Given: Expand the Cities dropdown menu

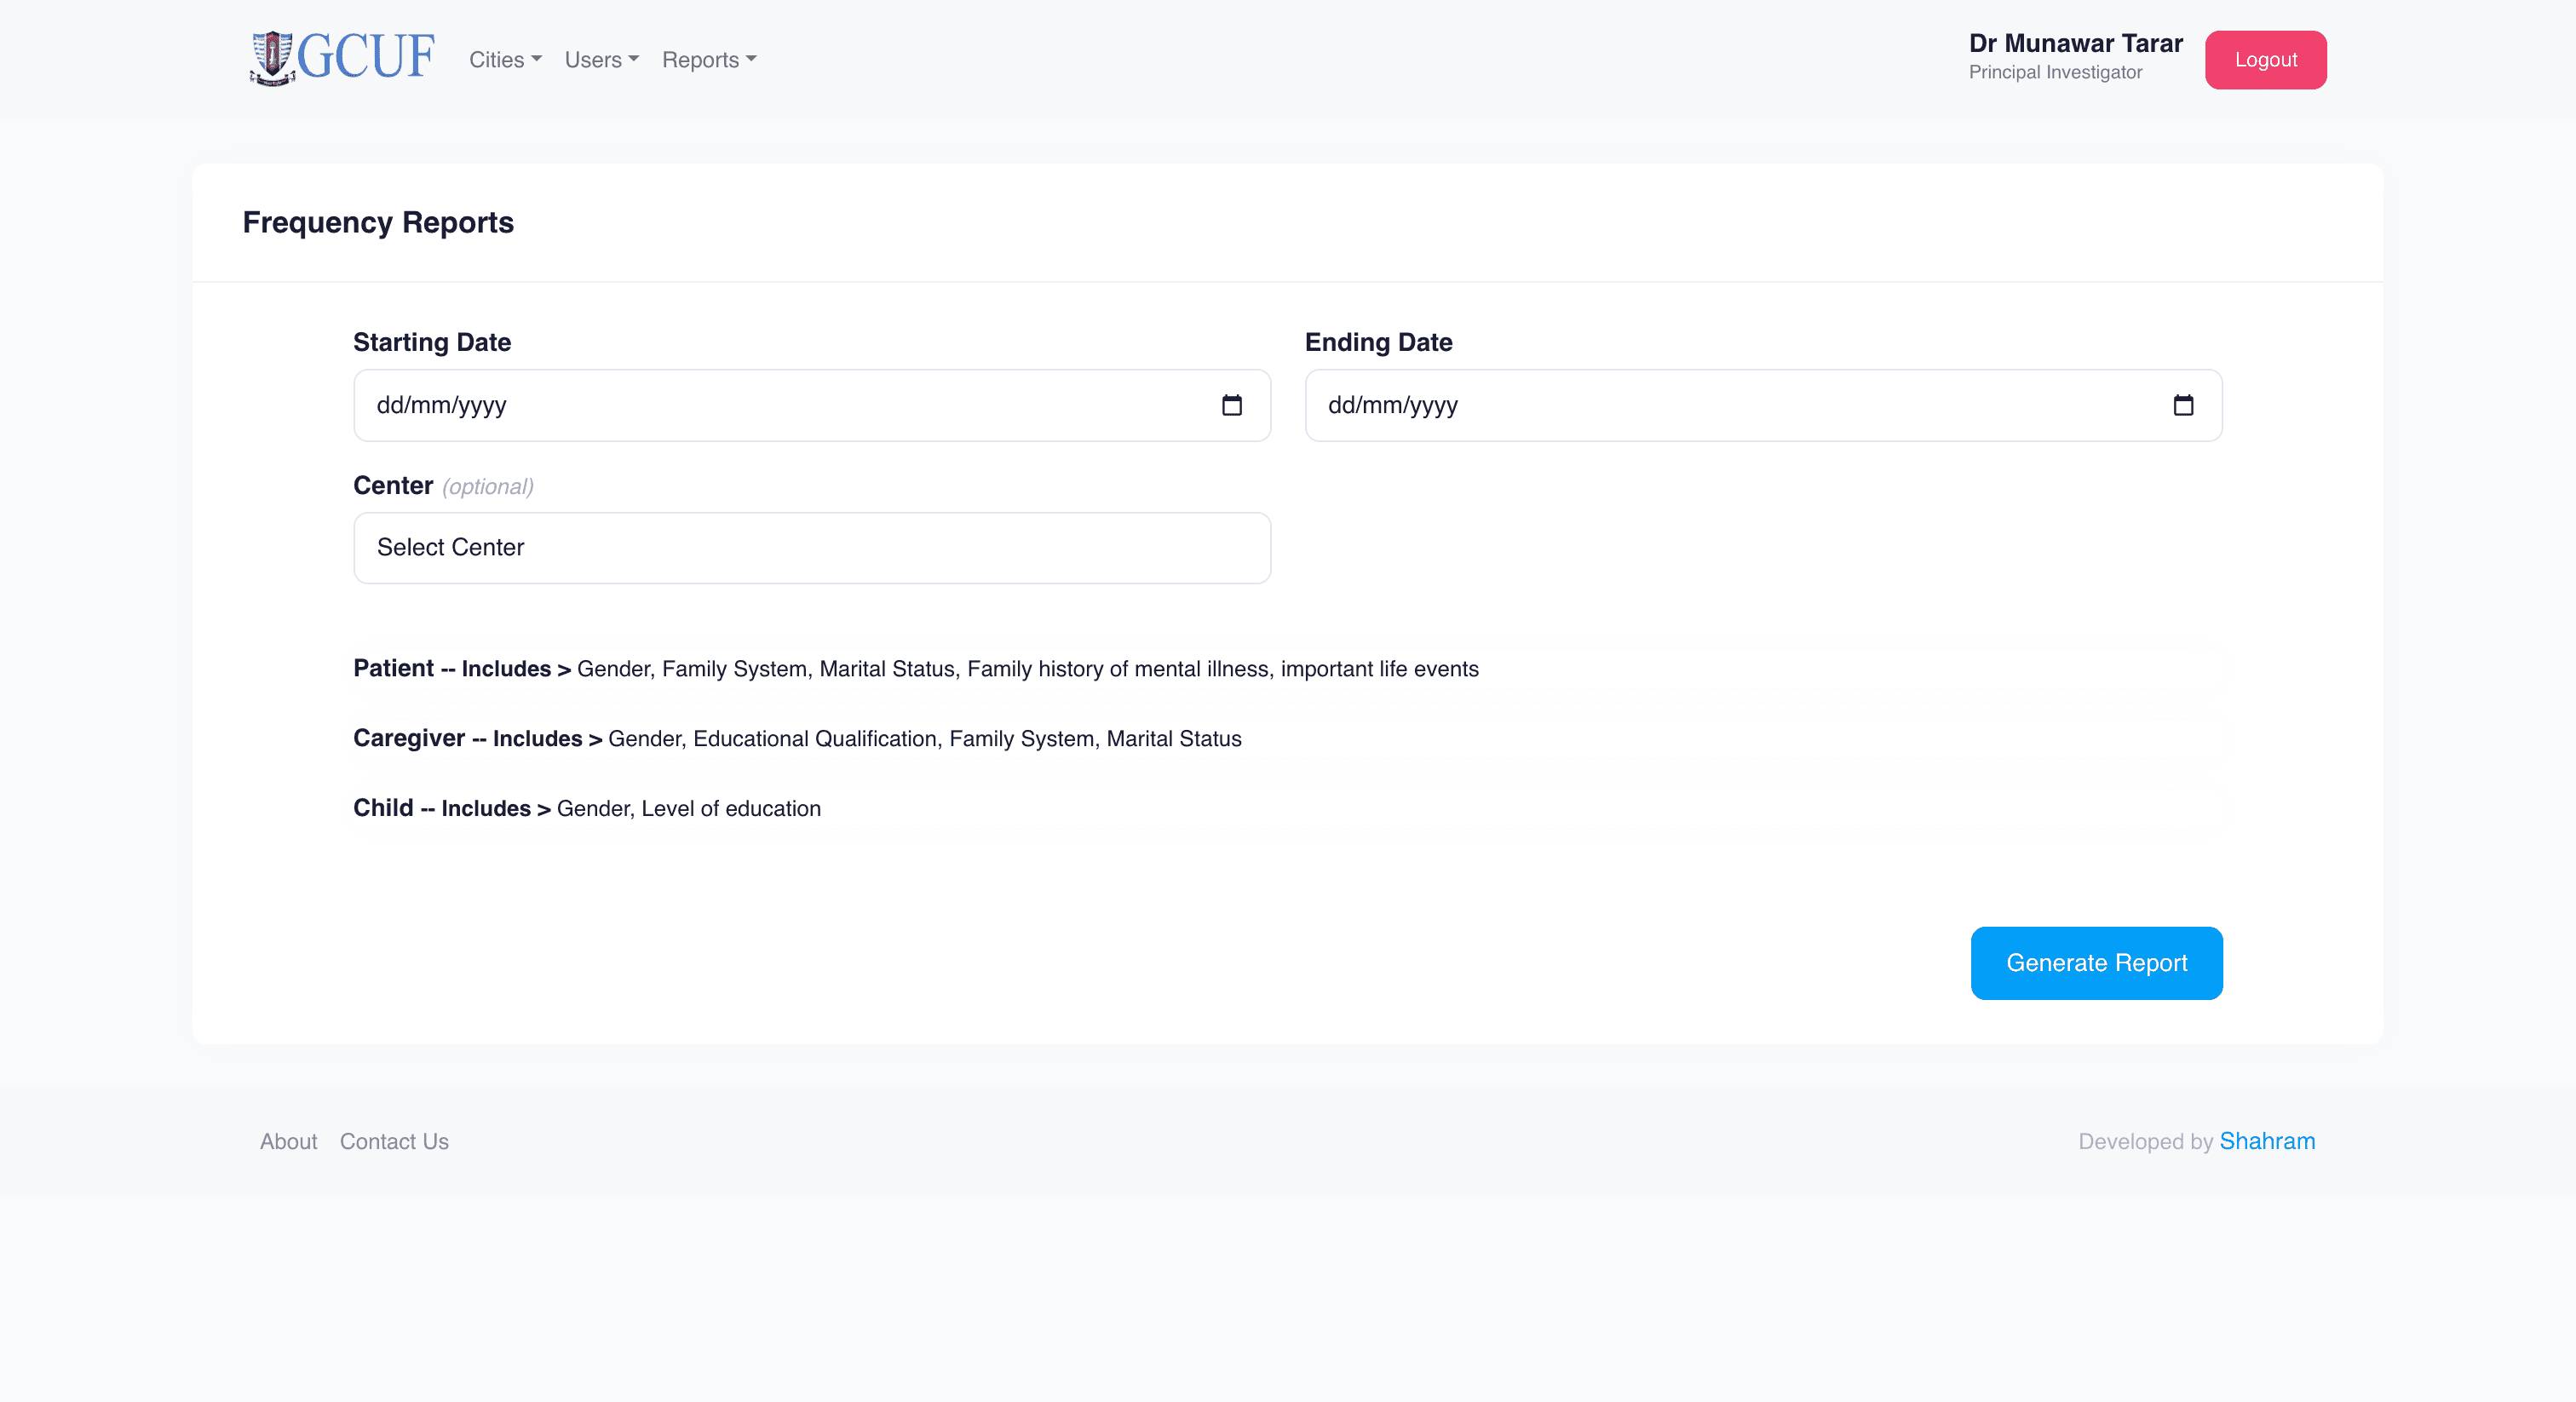Looking at the screenshot, I should (x=505, y=60).
